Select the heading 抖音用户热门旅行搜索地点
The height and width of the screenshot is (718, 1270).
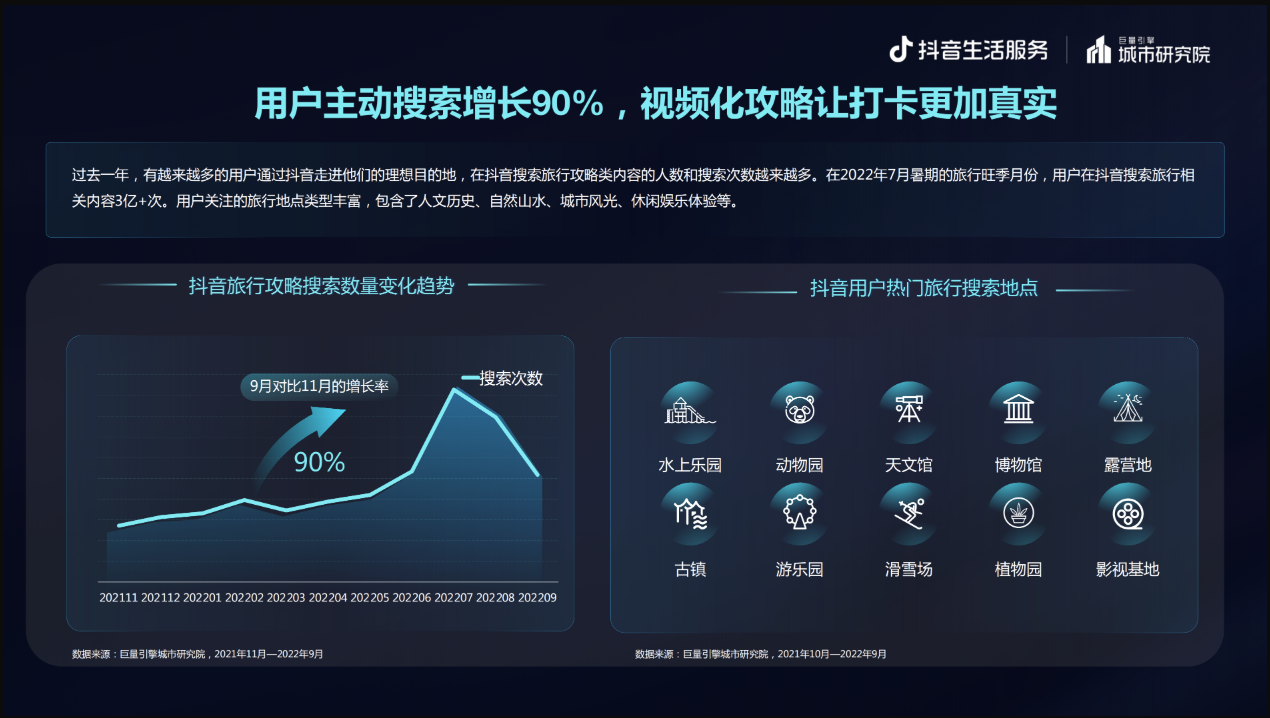[x=924, y=289]
